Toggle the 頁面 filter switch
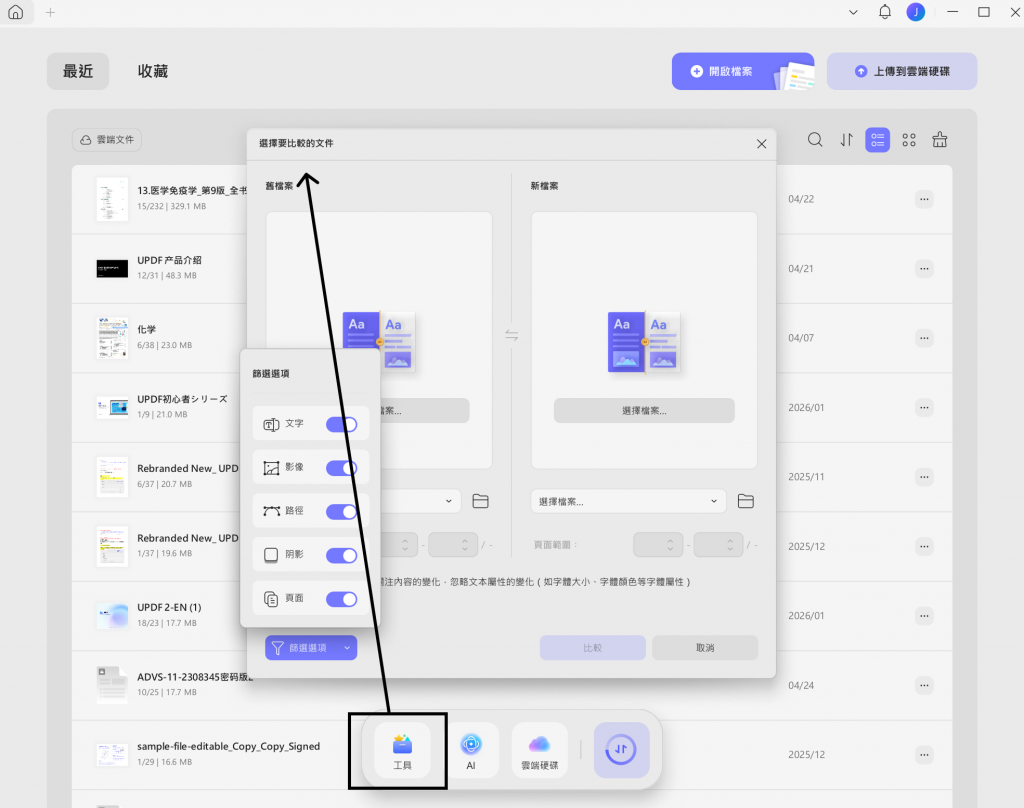This screenshot has width=1024, height=808. tap(342, 599)
